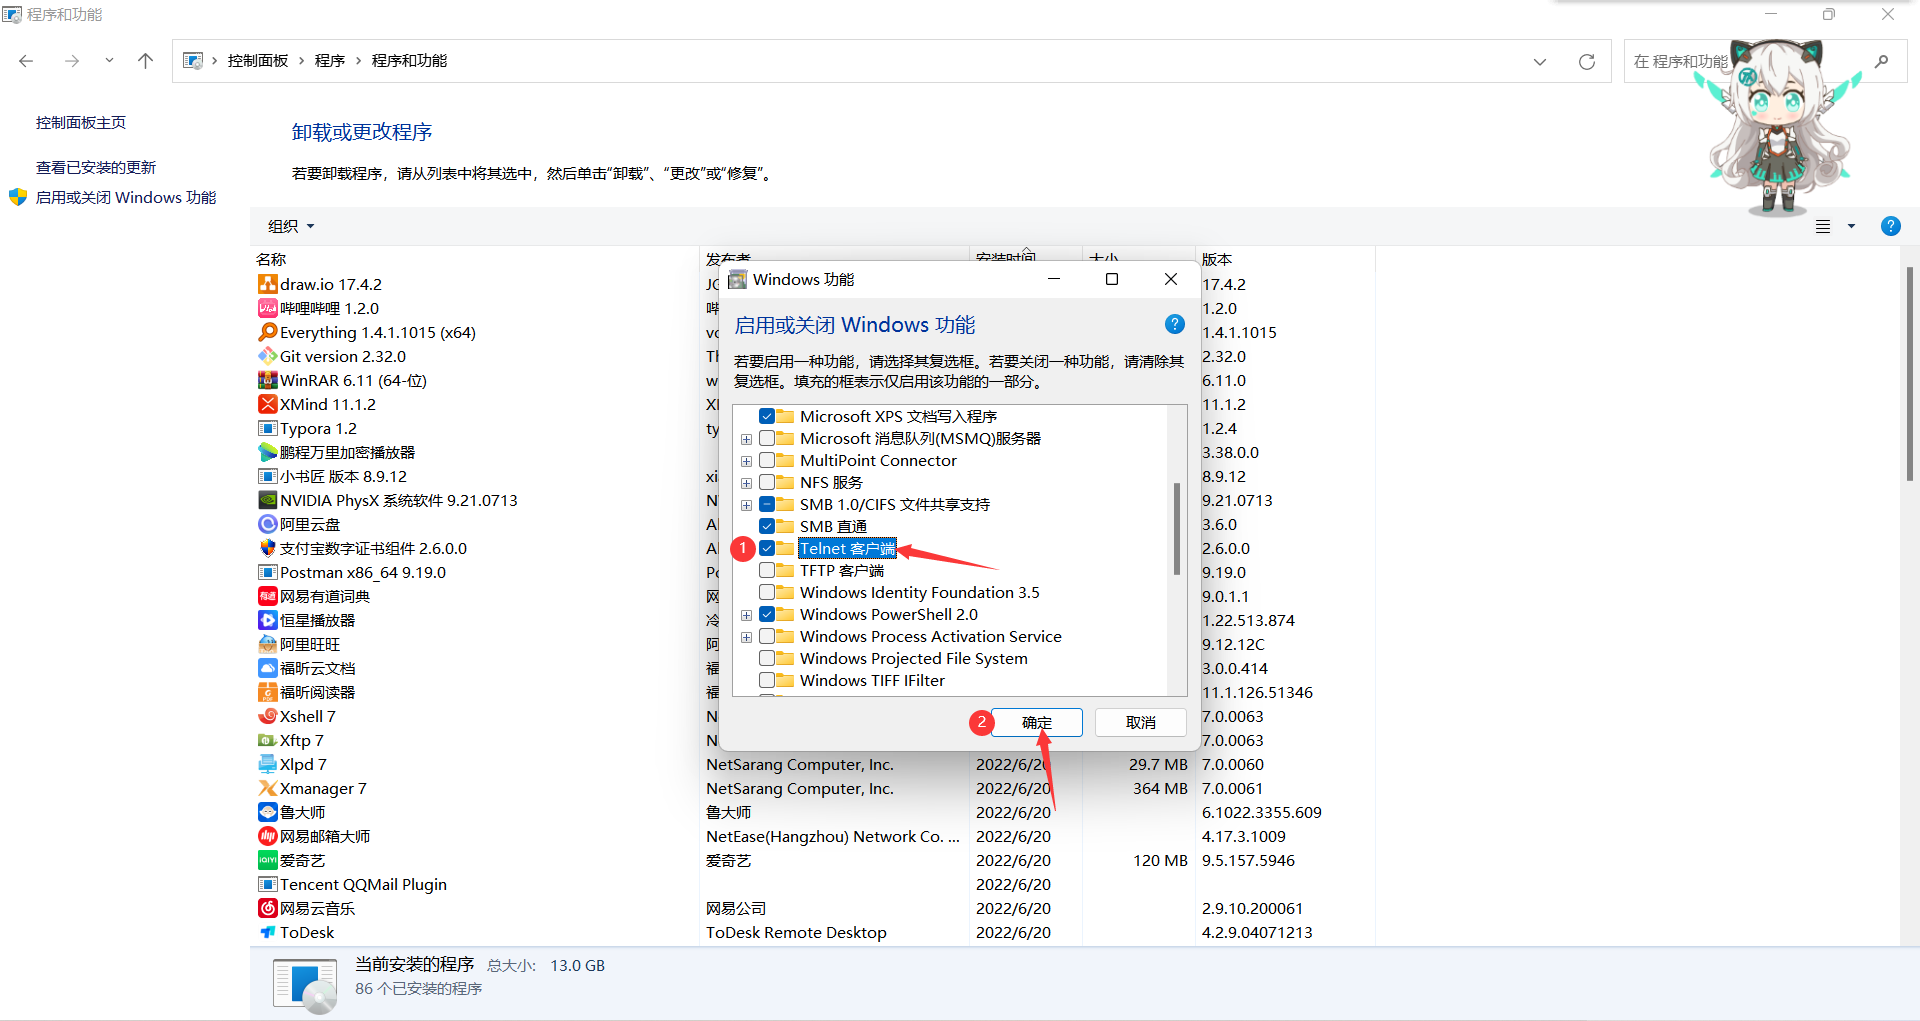
Task: Click 程序 breadcrumb segment
Action: (330, 61)
